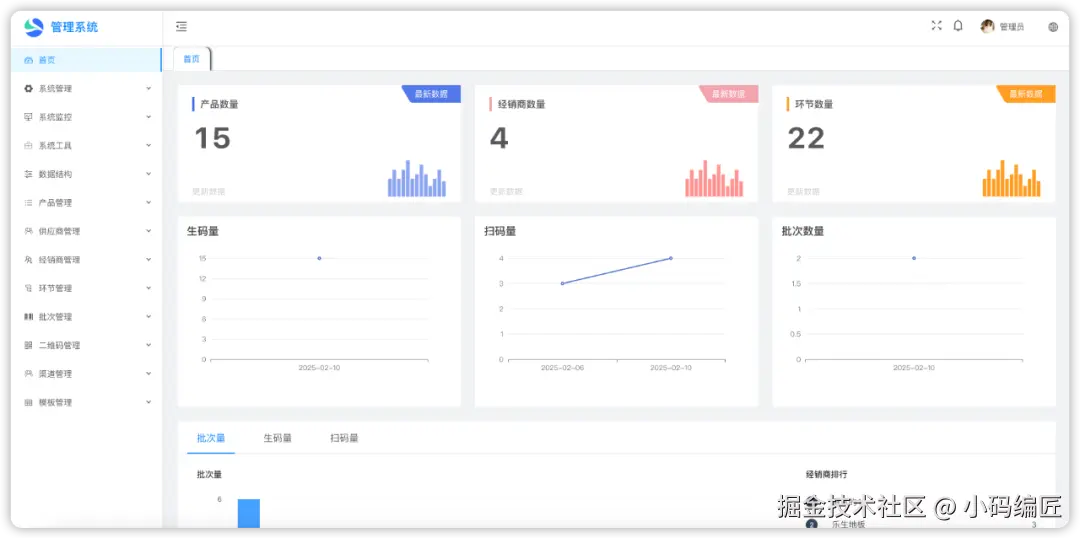Click the 经销商数量 value 4
Screen dimensions: 1080x538
click(499, 138)
